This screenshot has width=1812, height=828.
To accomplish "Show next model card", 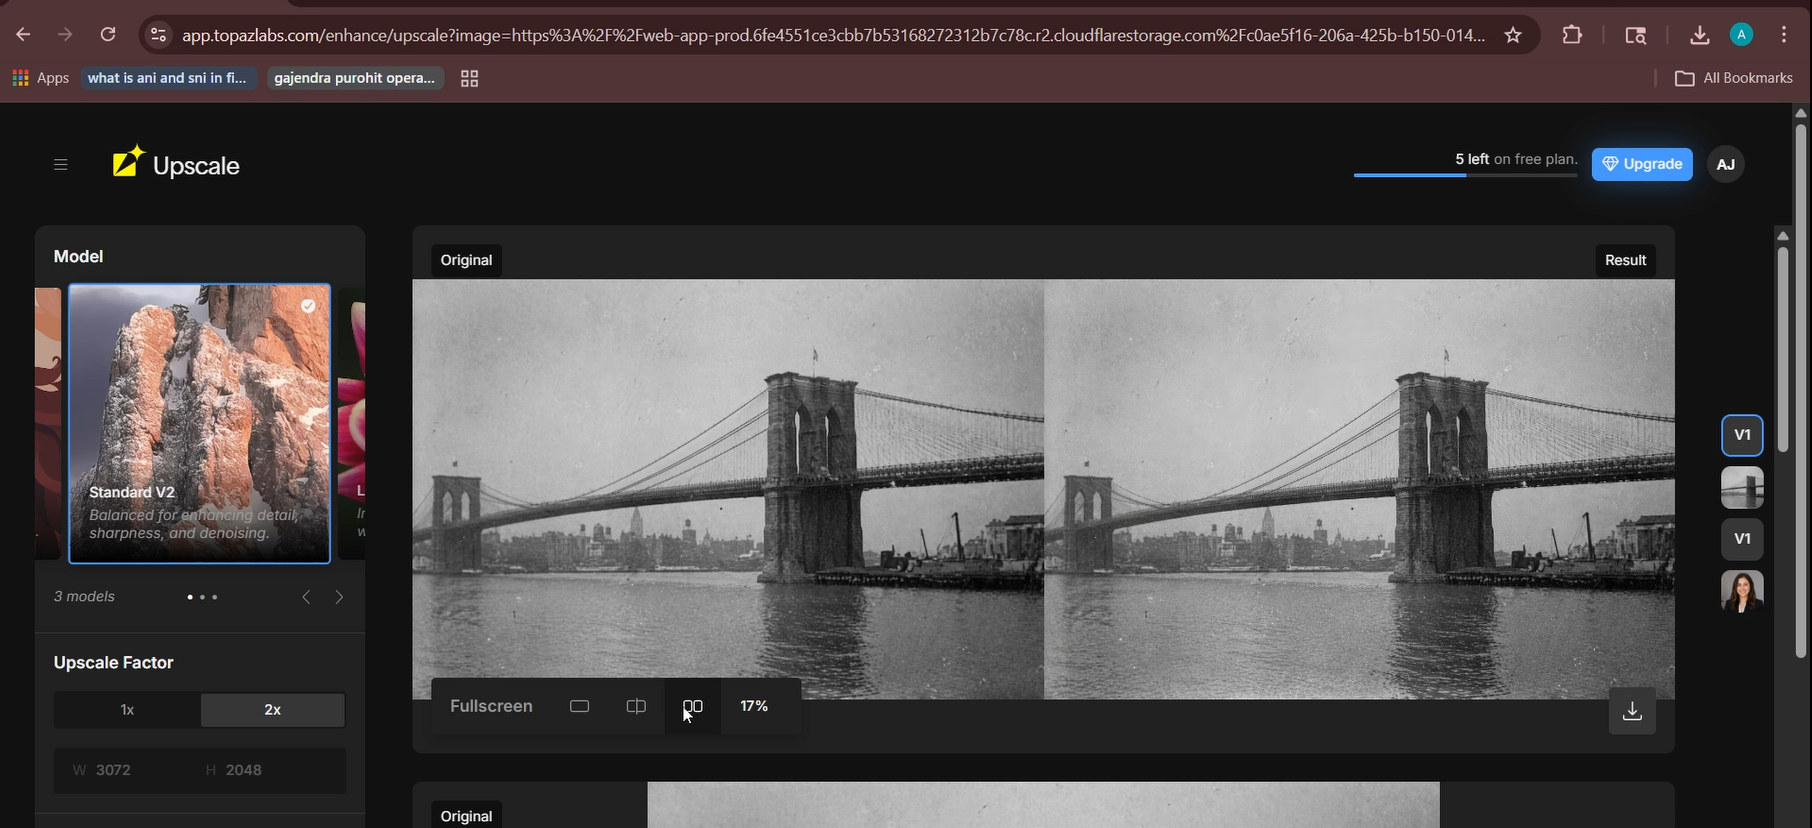I will [339, 597].
